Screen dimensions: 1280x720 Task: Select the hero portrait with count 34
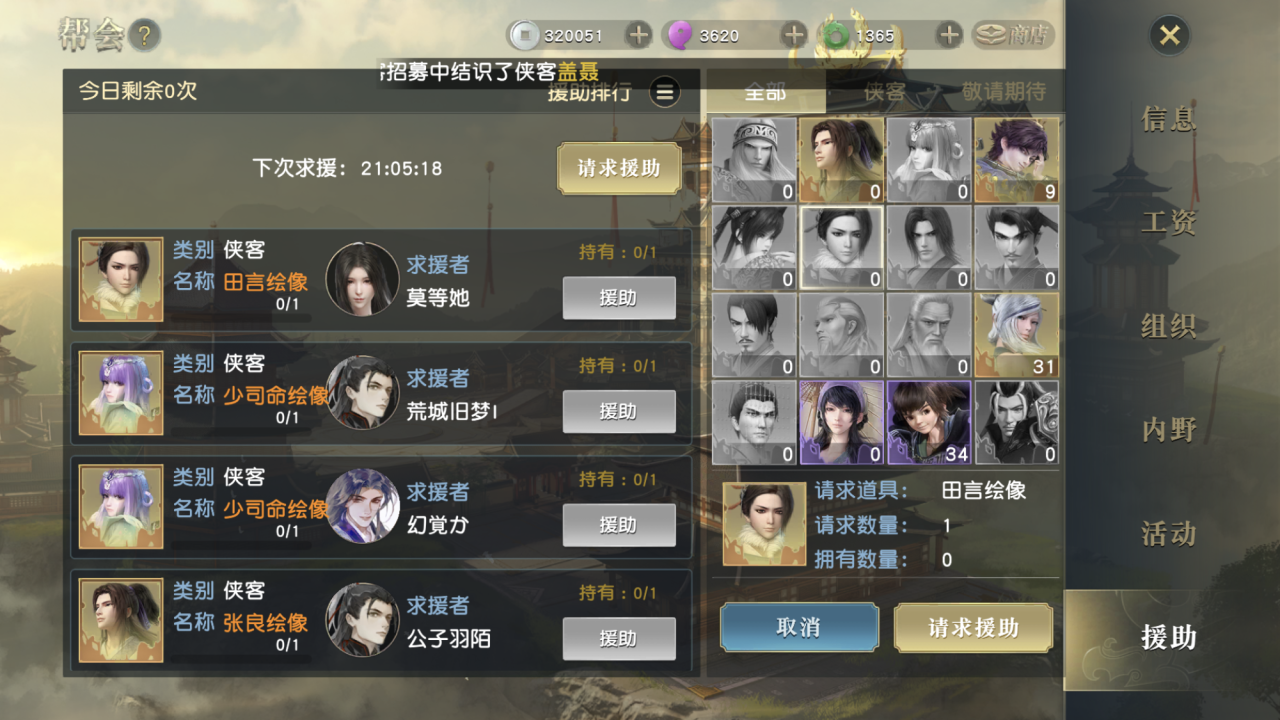(929, 422)
